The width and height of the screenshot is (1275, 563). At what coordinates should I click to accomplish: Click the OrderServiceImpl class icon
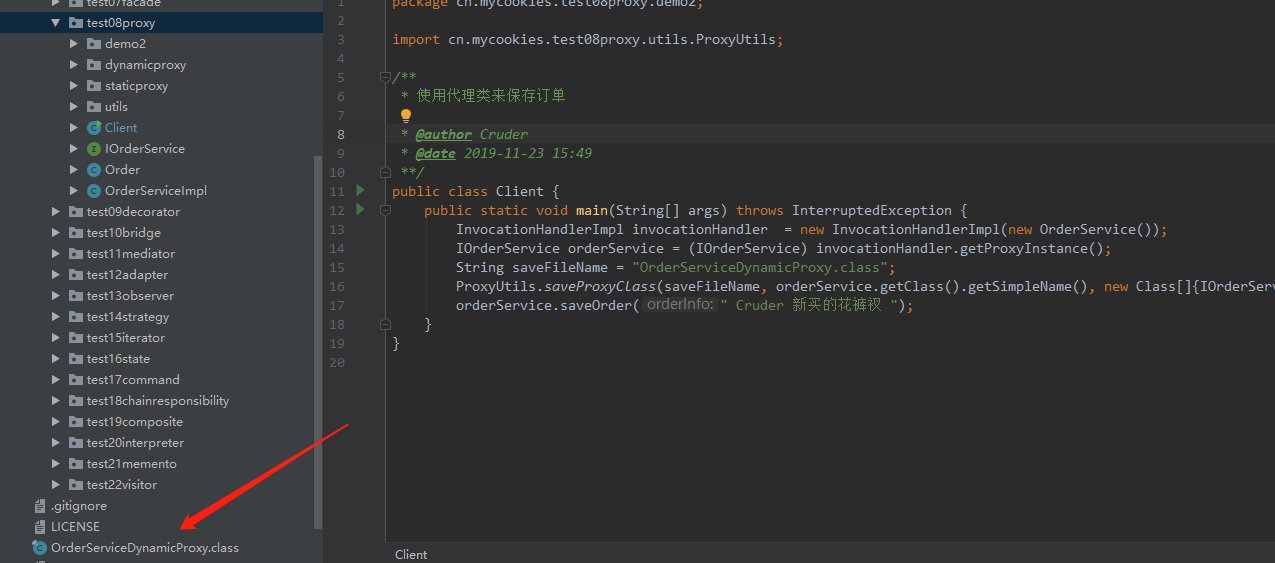(x=94, y=191)
